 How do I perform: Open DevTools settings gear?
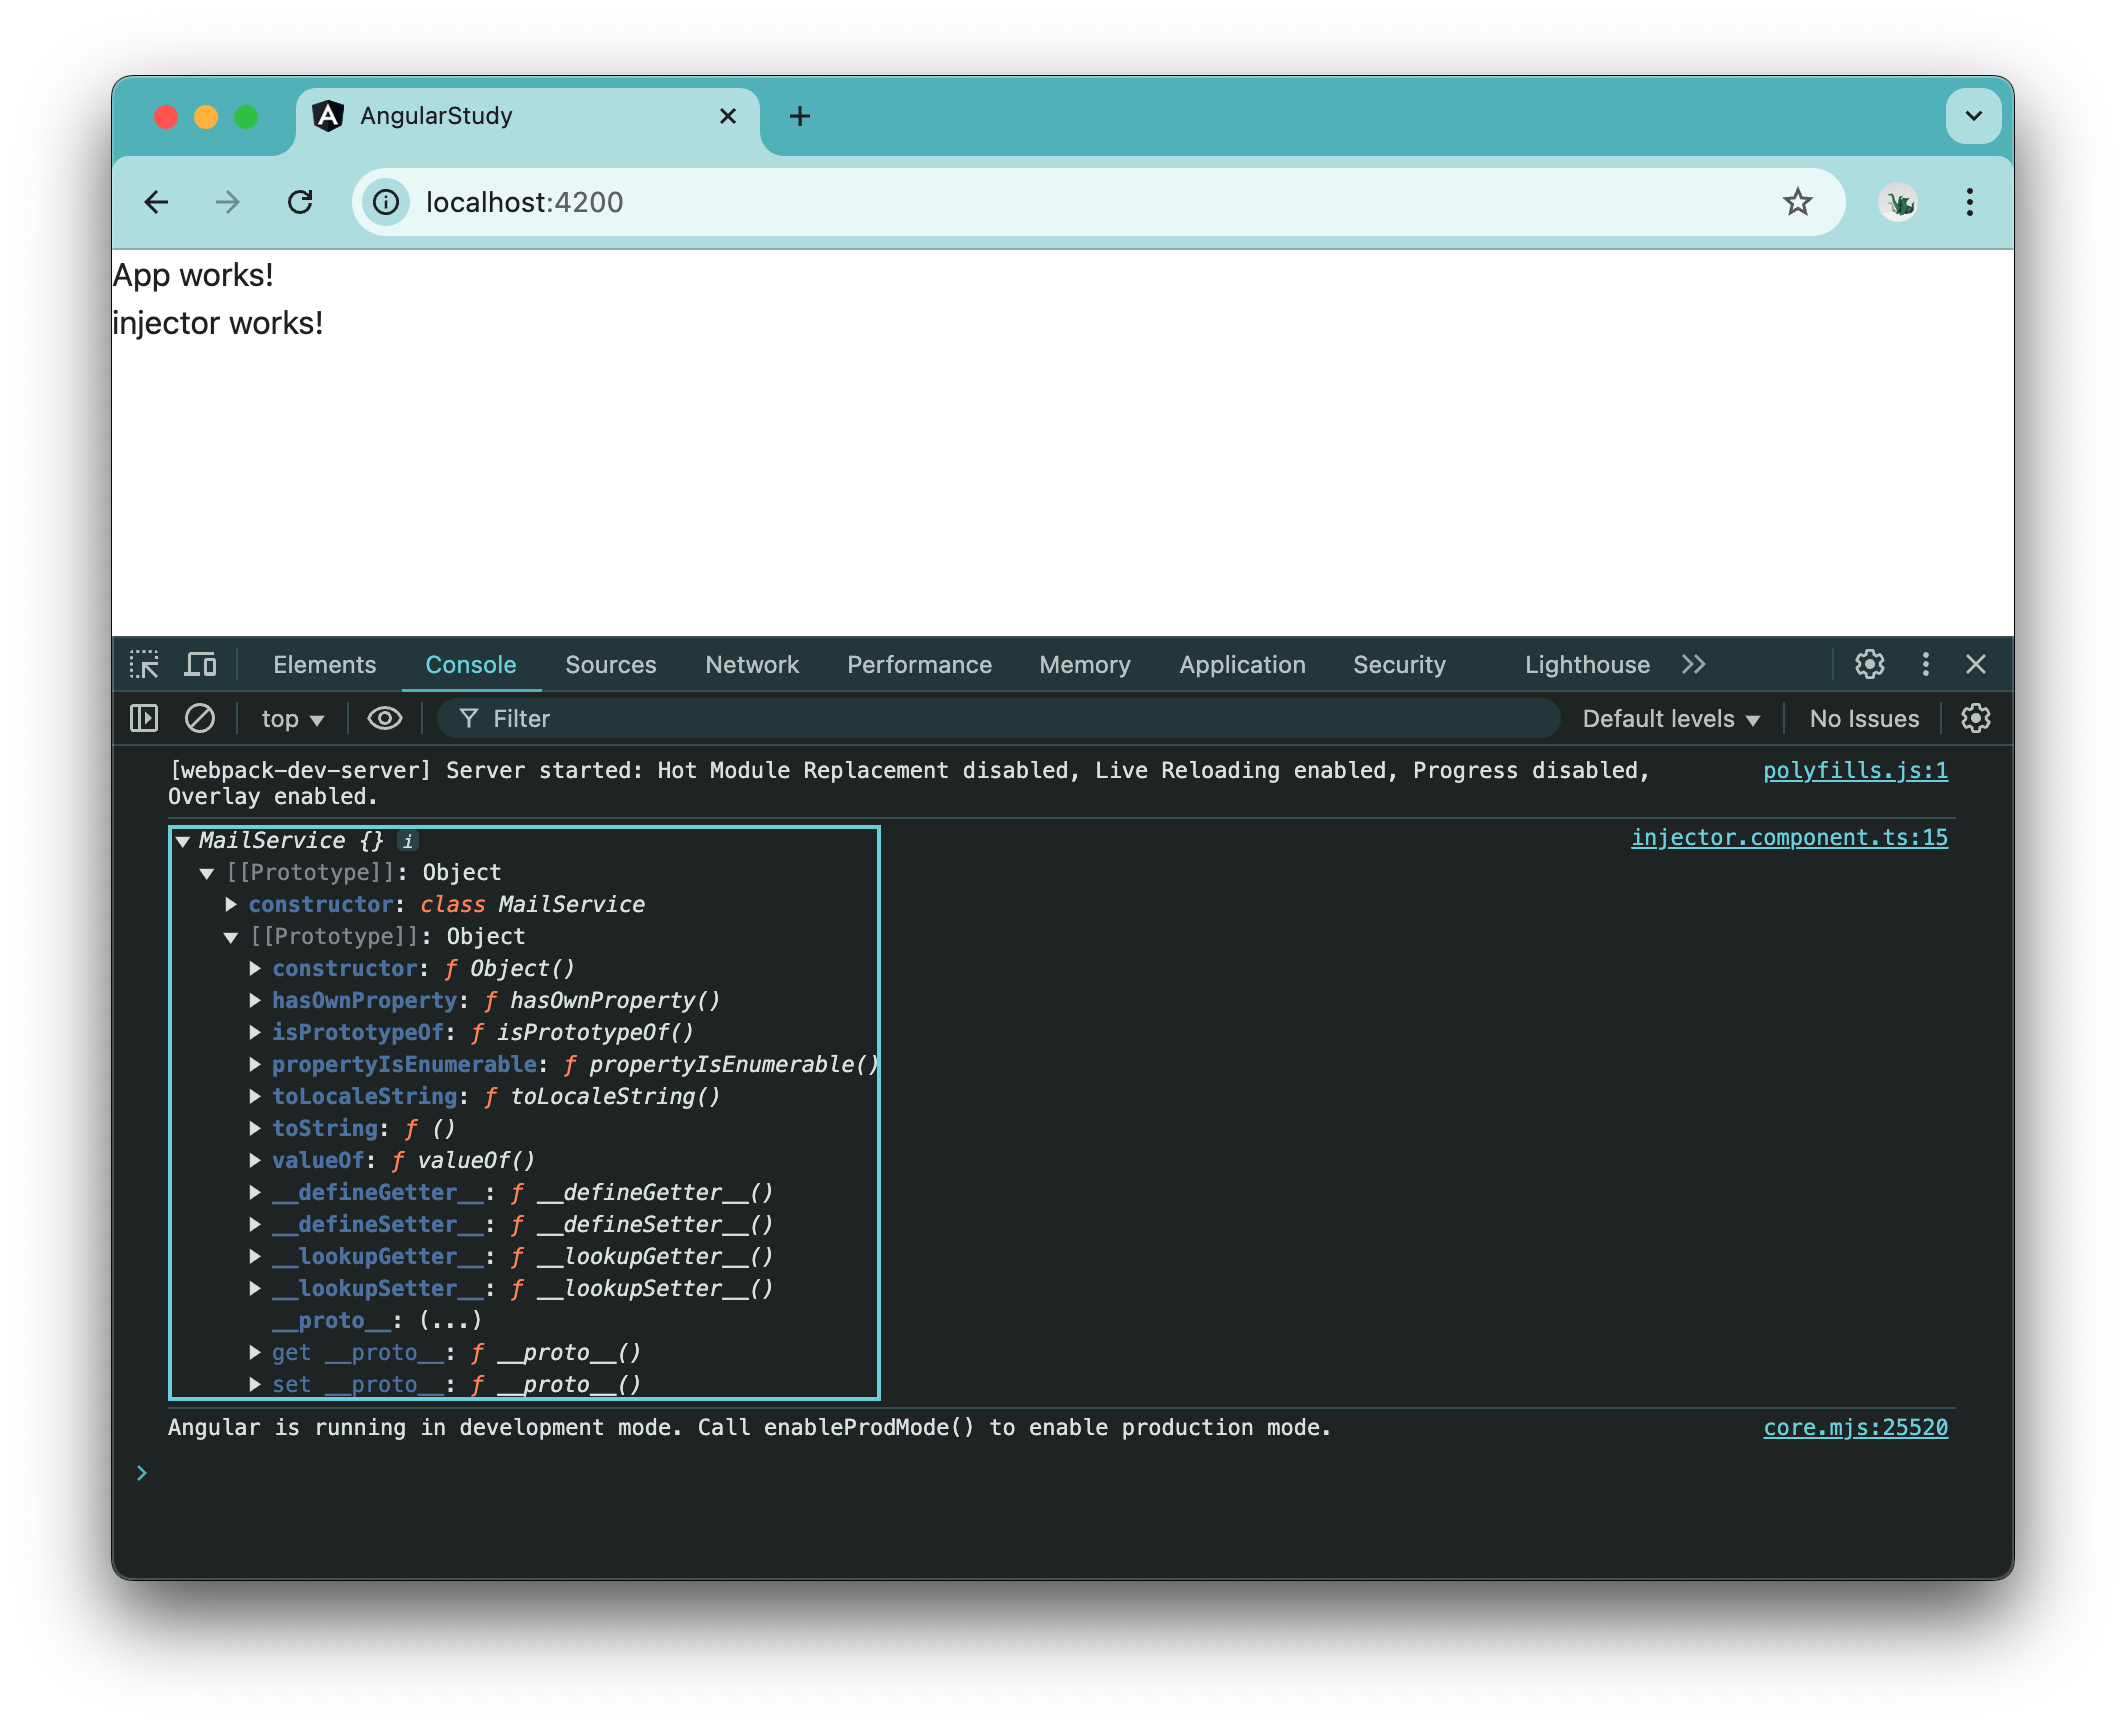pyautogui.click(x=1869, y=664)
